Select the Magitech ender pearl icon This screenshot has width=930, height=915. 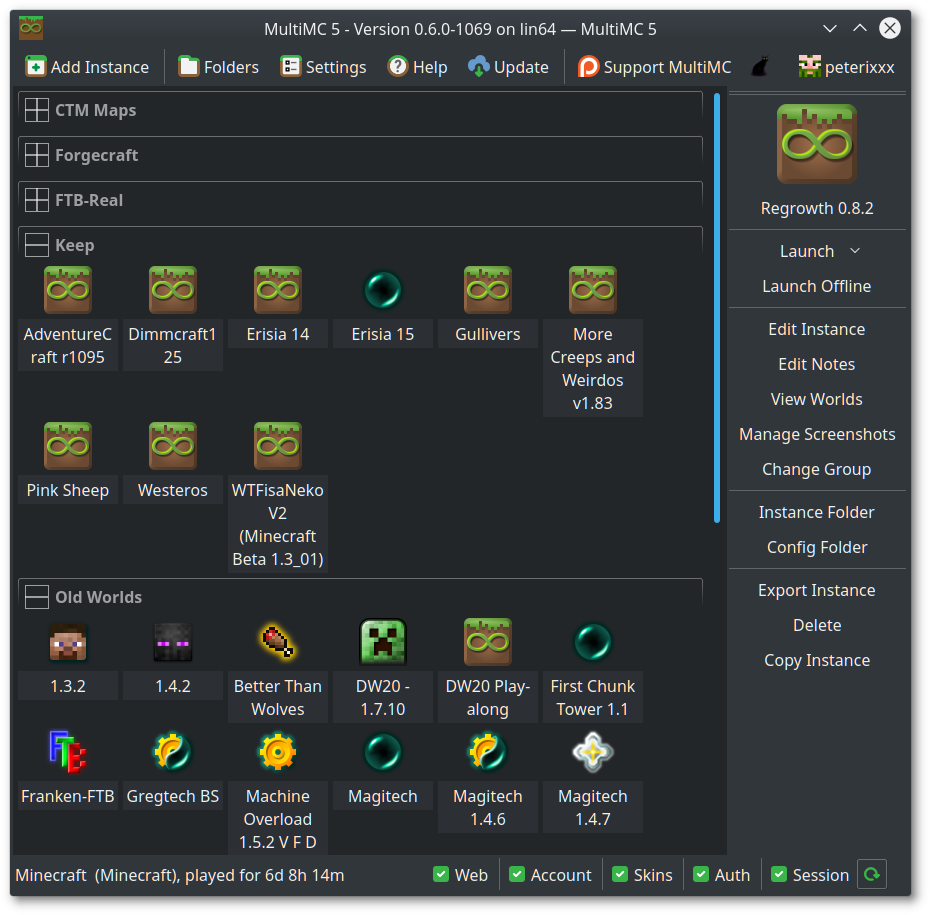[x=383, y=752]
